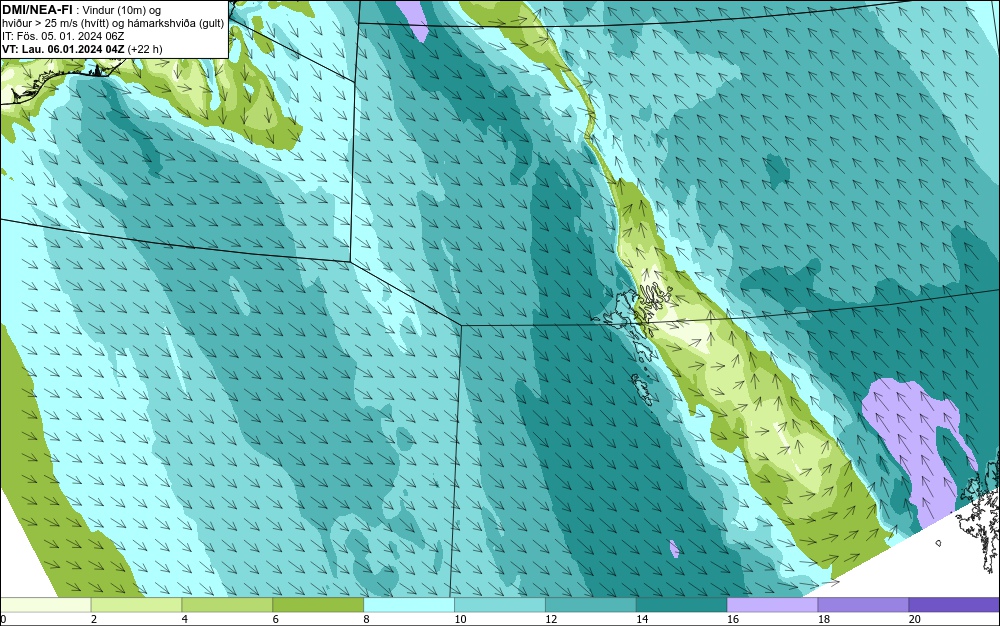This screenshot has width=1000, height=626.
Task: Click the legend label "16"
Action: 733,619
